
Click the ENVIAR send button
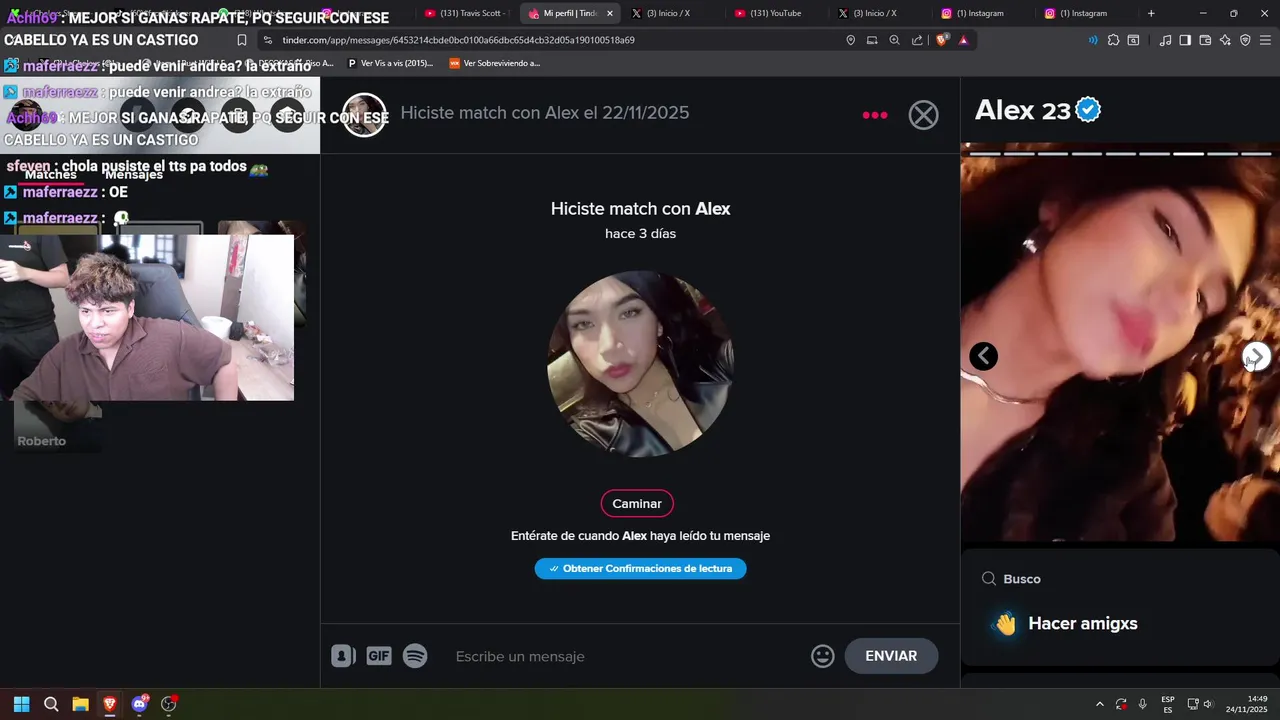click(891, 656)
